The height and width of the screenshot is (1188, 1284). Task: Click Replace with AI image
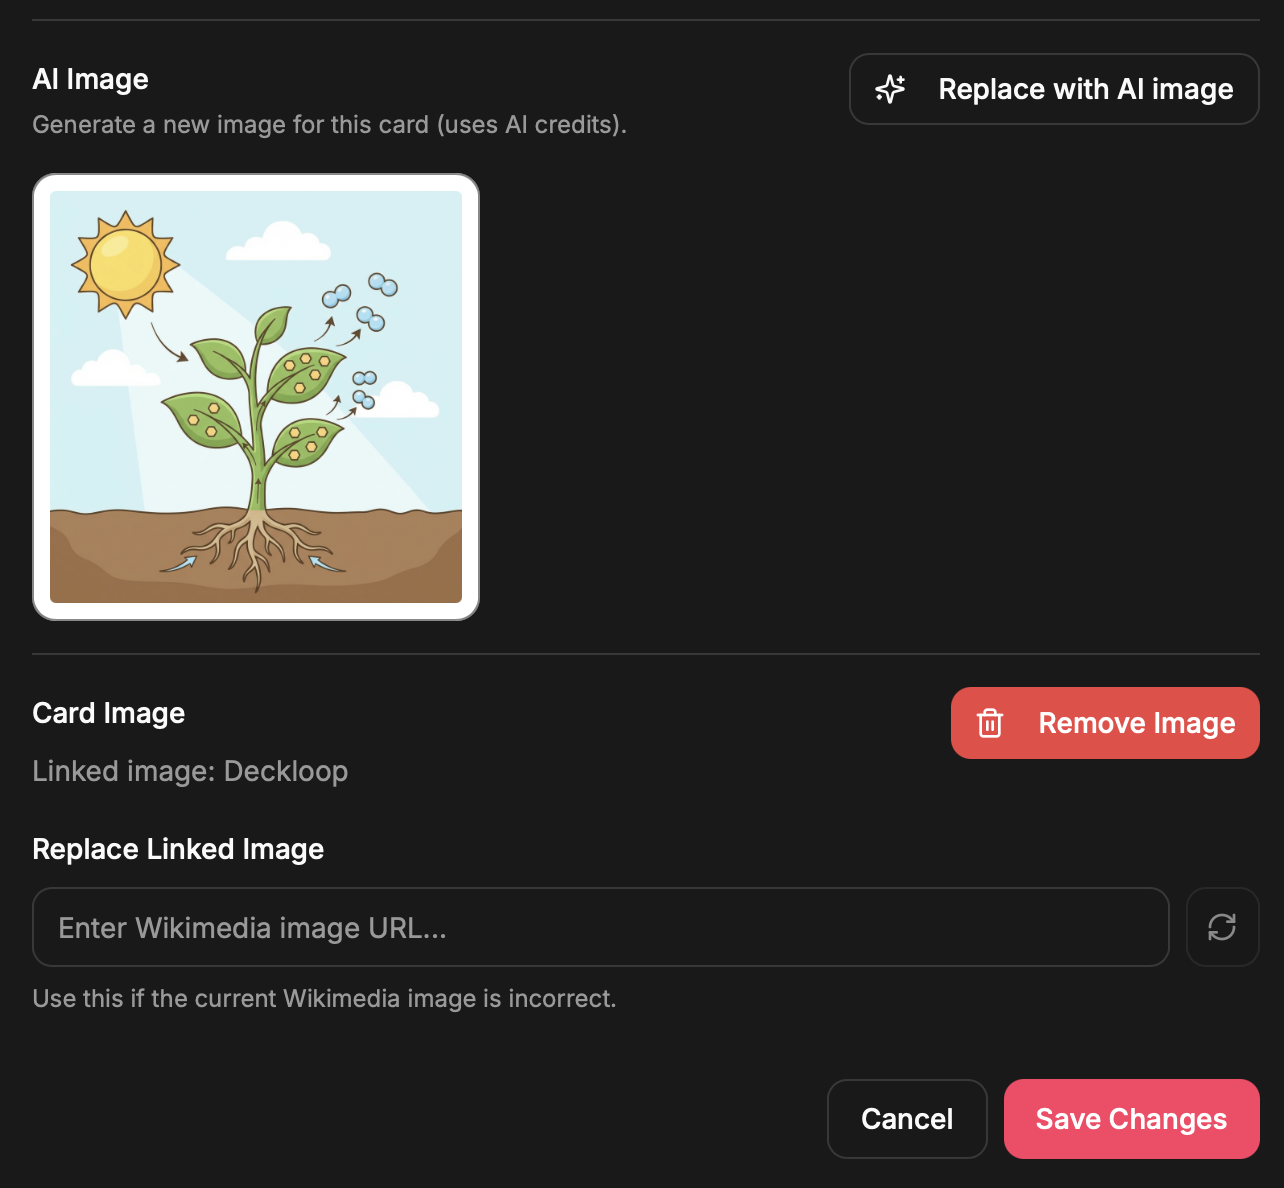pos(1053,89)
